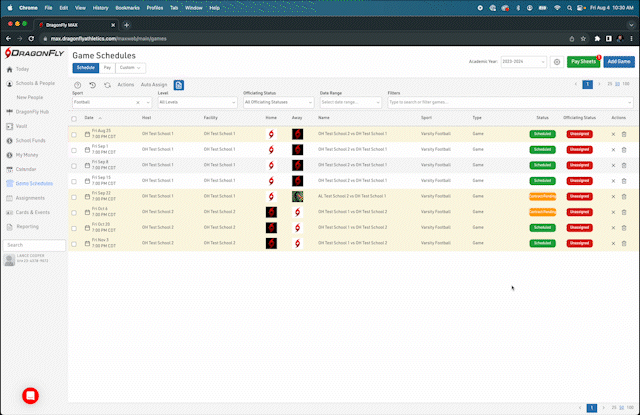Viewport: 640px width, 415px height.
Task: Click the Add Game button
Action: pos(618,62)
